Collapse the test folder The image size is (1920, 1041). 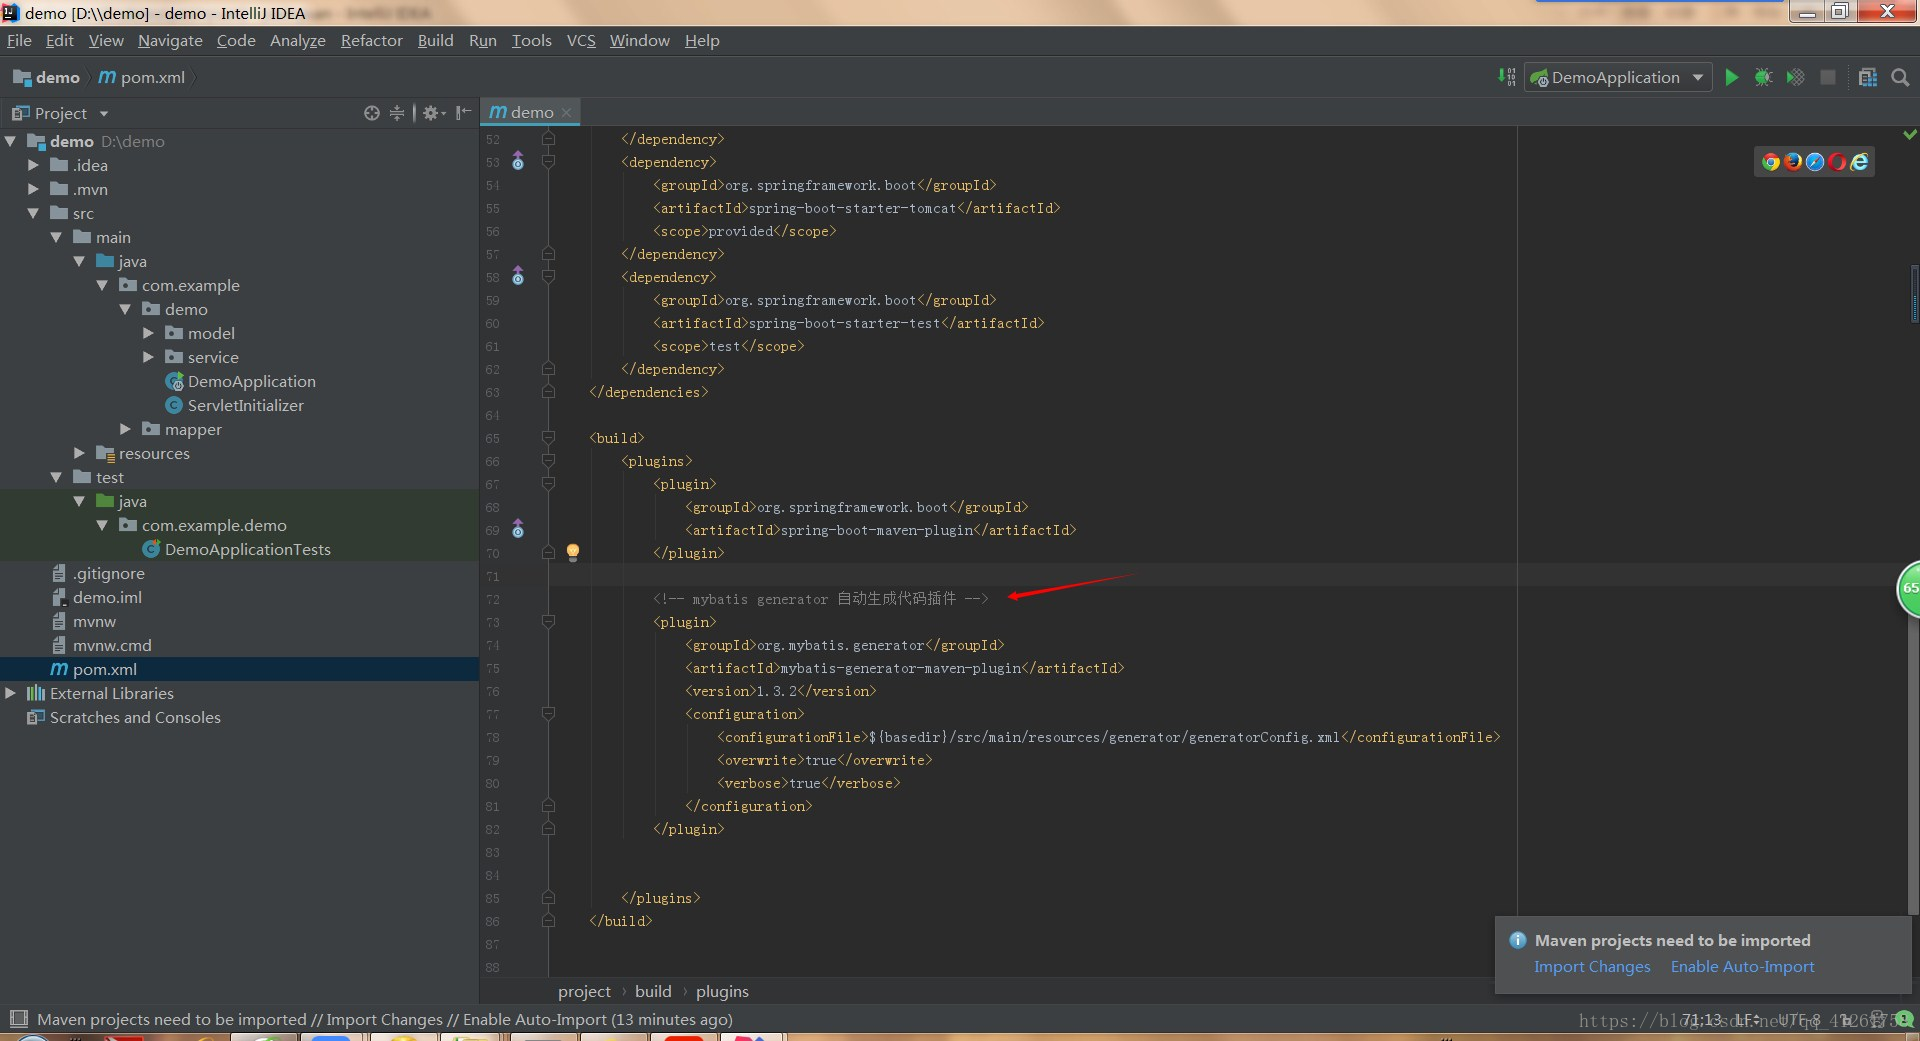tap(56, 477)
